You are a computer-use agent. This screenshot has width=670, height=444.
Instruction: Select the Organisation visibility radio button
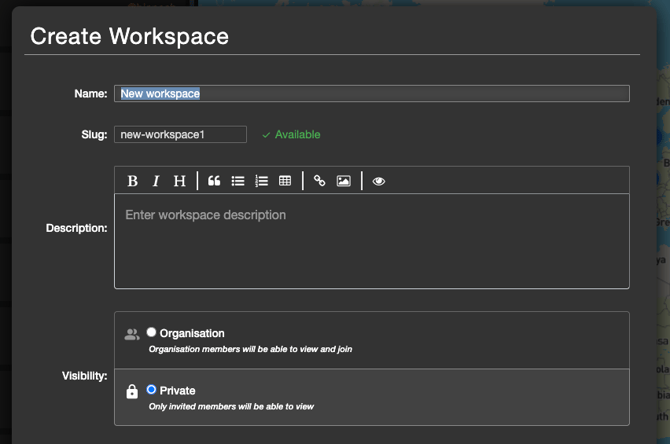tap(151, 332)
